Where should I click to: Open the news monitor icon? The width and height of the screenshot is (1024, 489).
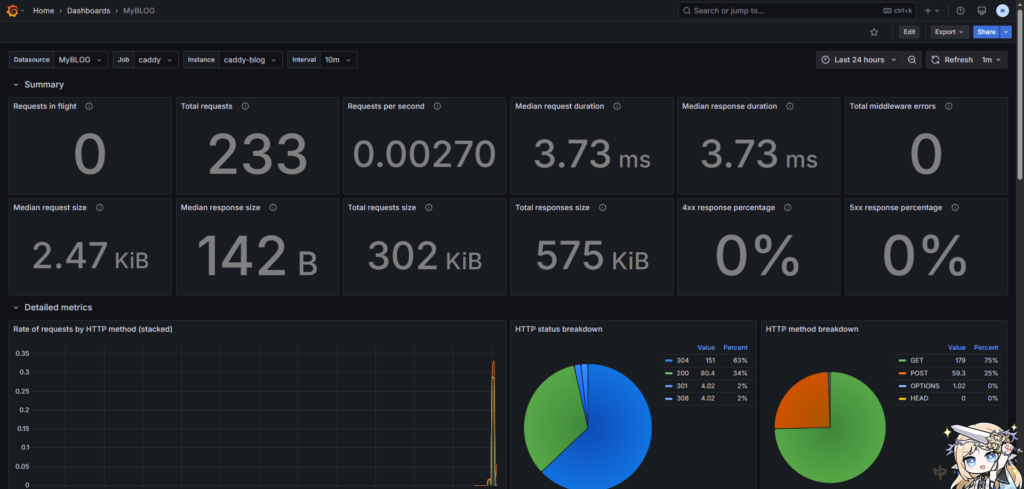tap(981, 10)
